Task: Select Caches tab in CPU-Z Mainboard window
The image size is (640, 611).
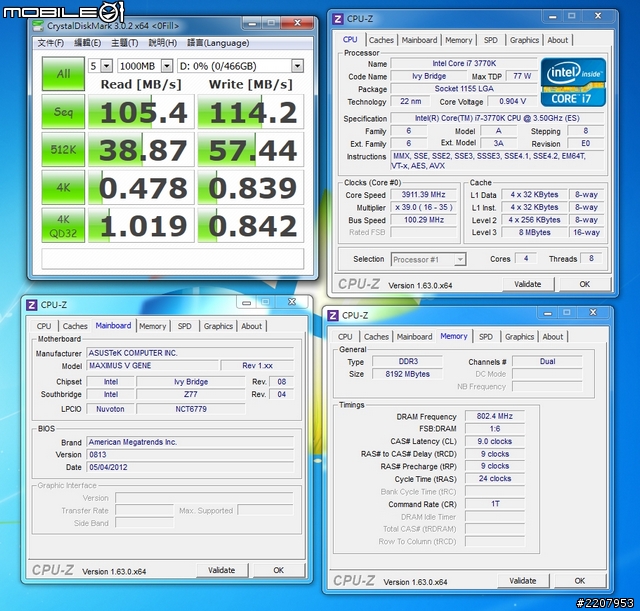Action: tap(75, 326)
